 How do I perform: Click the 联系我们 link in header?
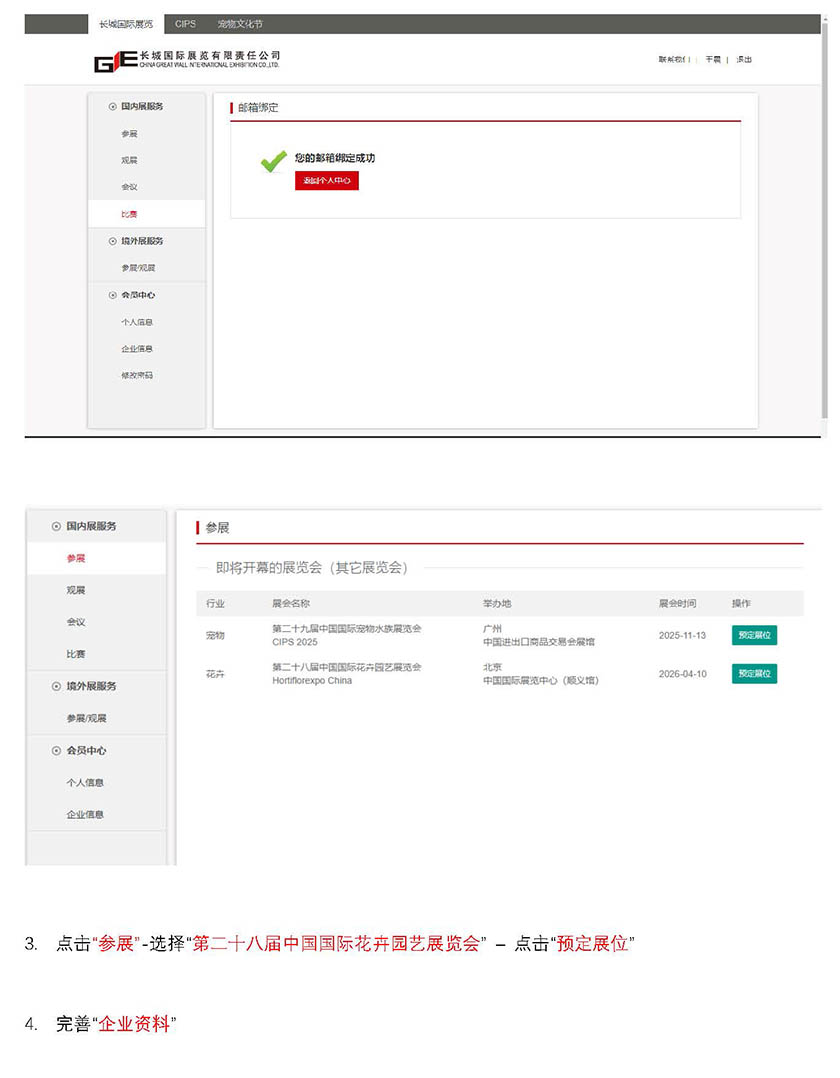coord(672,60)
